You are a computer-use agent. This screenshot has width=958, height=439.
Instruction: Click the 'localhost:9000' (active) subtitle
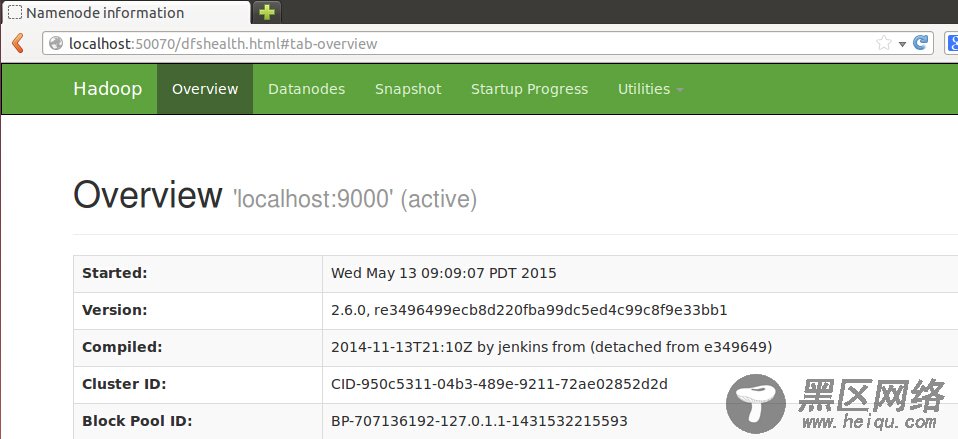pyautogui.click(x=355, y=199)
